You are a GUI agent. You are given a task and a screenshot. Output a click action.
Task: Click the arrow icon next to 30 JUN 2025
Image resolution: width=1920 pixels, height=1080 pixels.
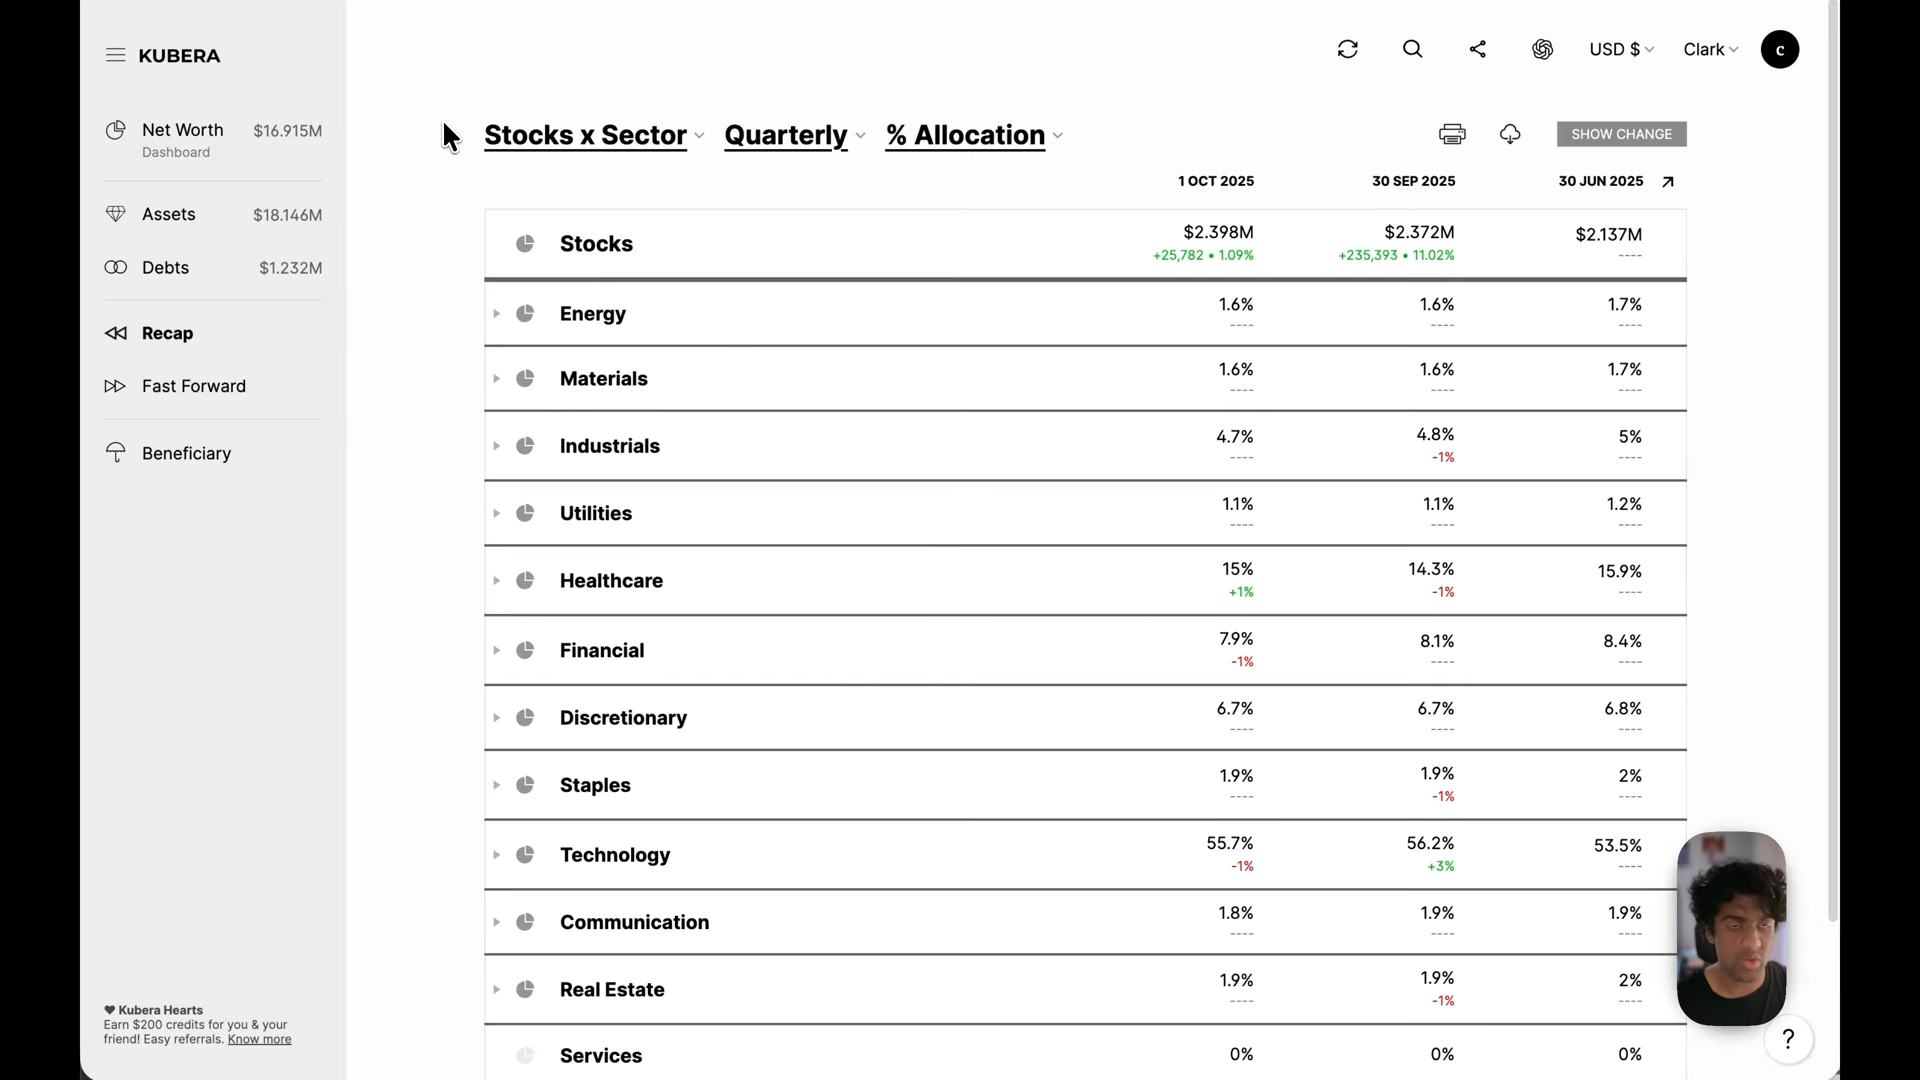point(1667,182)
